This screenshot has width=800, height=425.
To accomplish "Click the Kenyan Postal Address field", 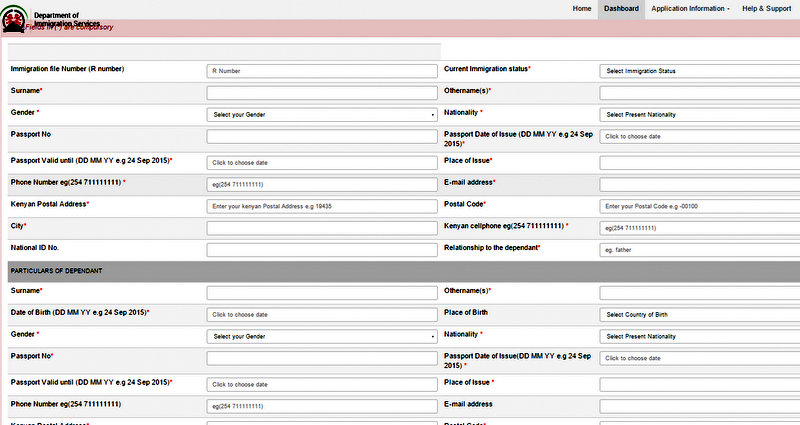I will 322,206.
